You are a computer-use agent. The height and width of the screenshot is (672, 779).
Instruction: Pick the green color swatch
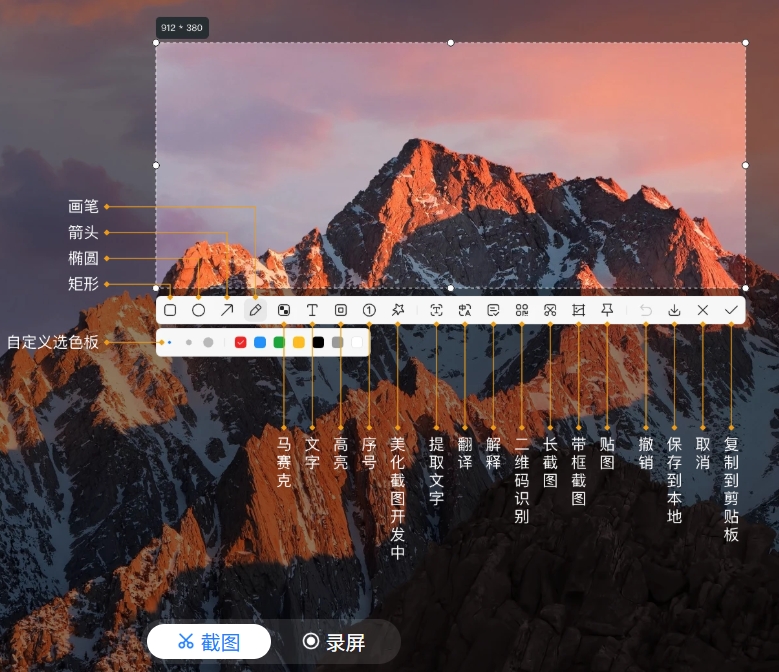click(x=279, y=342)
